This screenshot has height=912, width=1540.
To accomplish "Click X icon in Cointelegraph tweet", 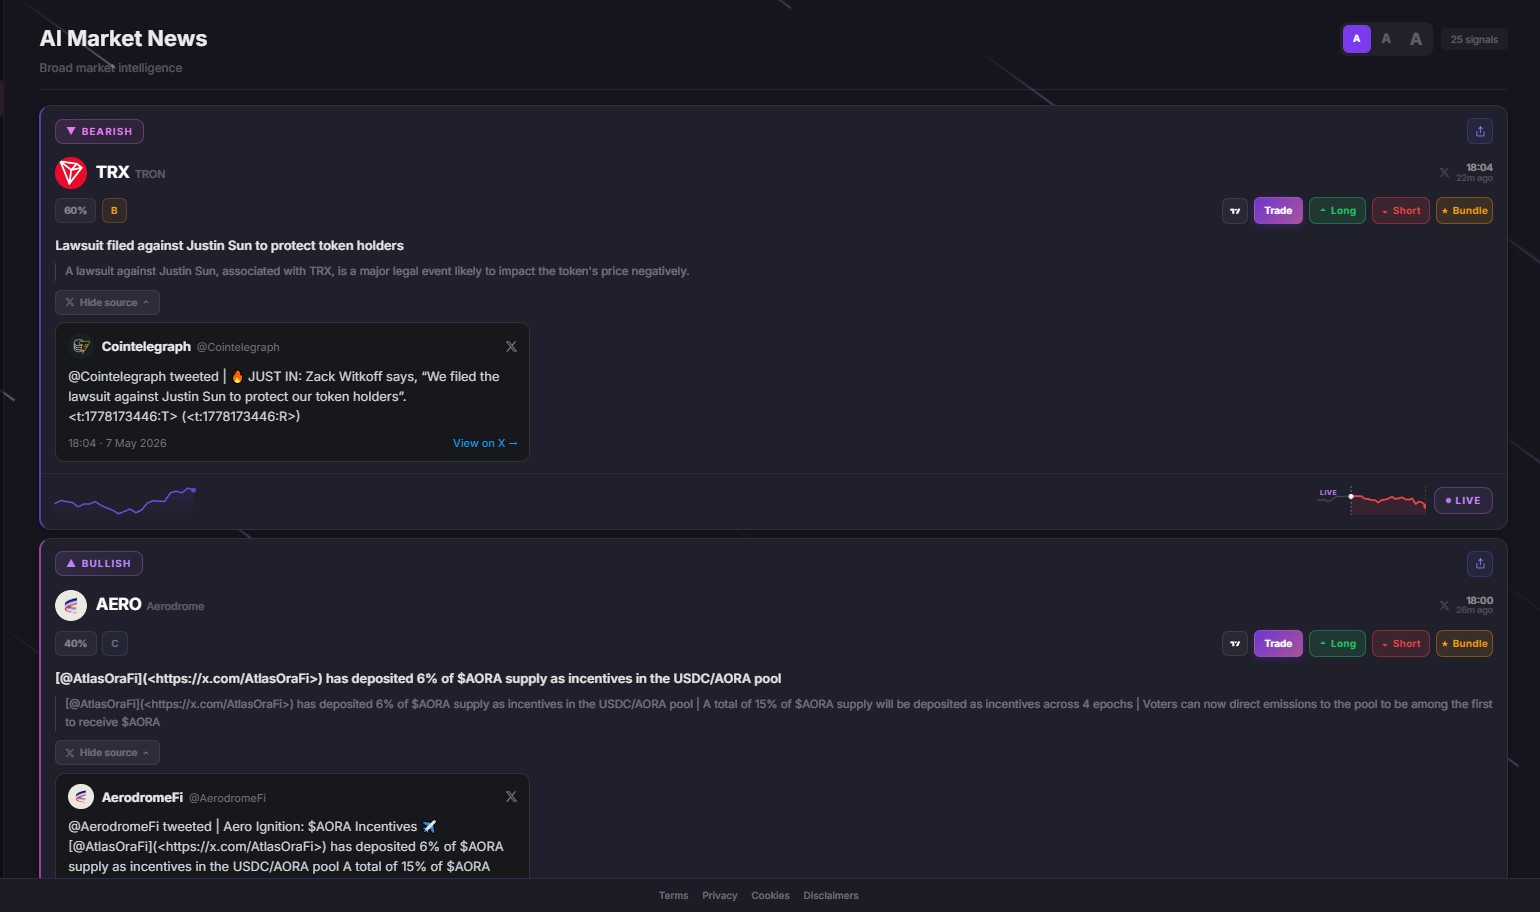I will pyautogui.click(x=511, y=347).
